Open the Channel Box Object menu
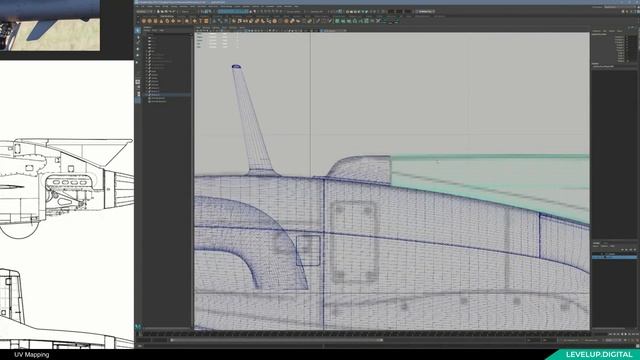 point(611,31)
